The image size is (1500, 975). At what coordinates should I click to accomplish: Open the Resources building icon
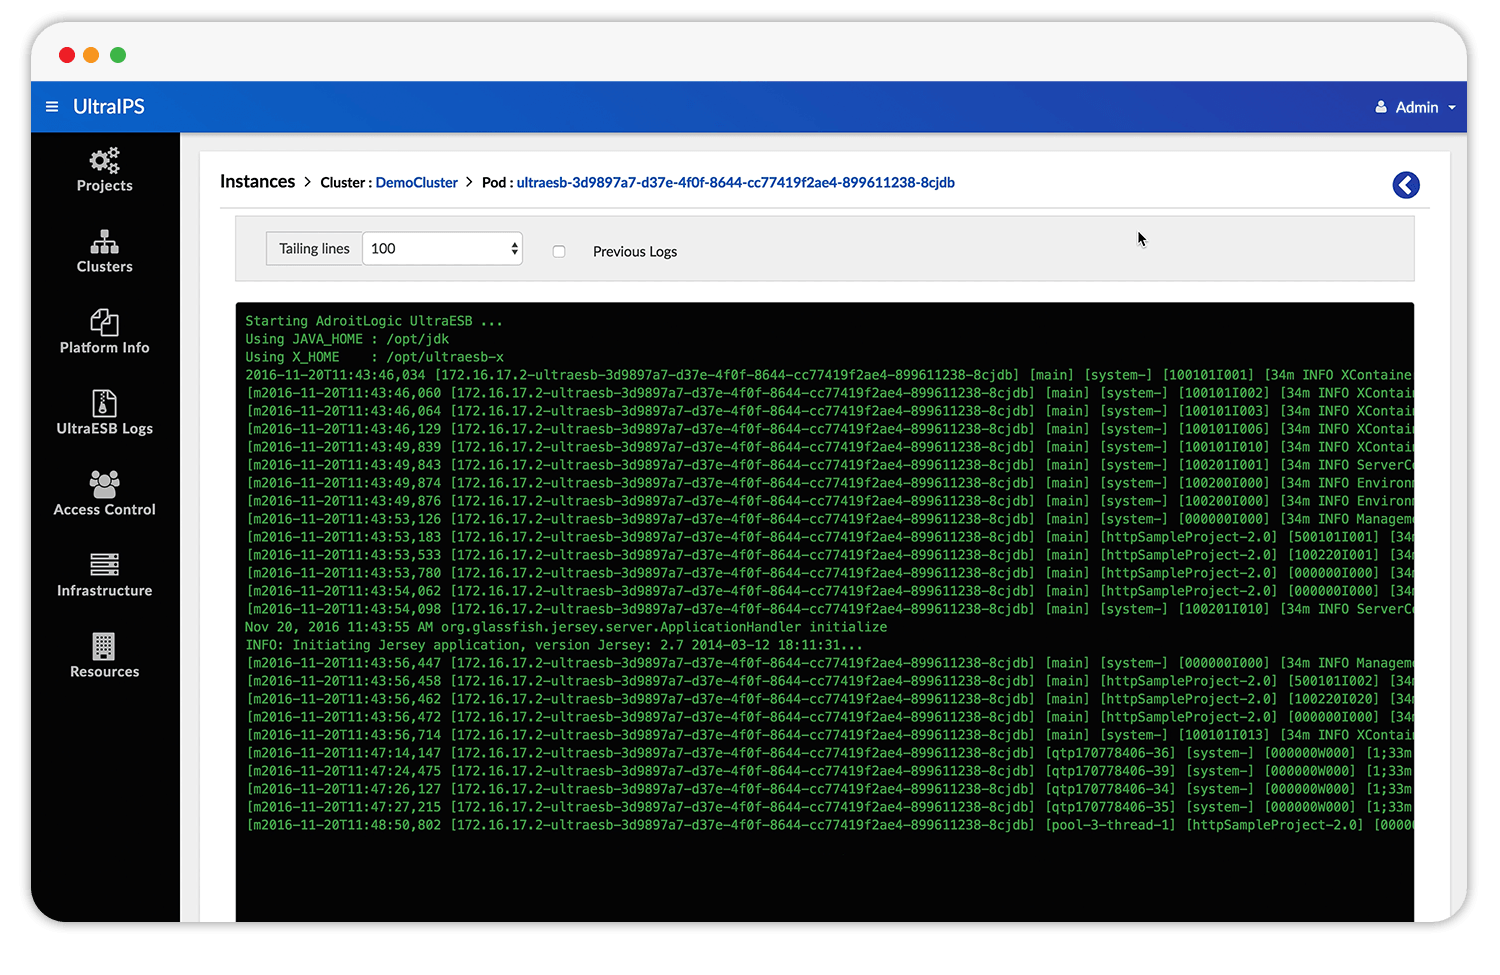tap(104, 646)
